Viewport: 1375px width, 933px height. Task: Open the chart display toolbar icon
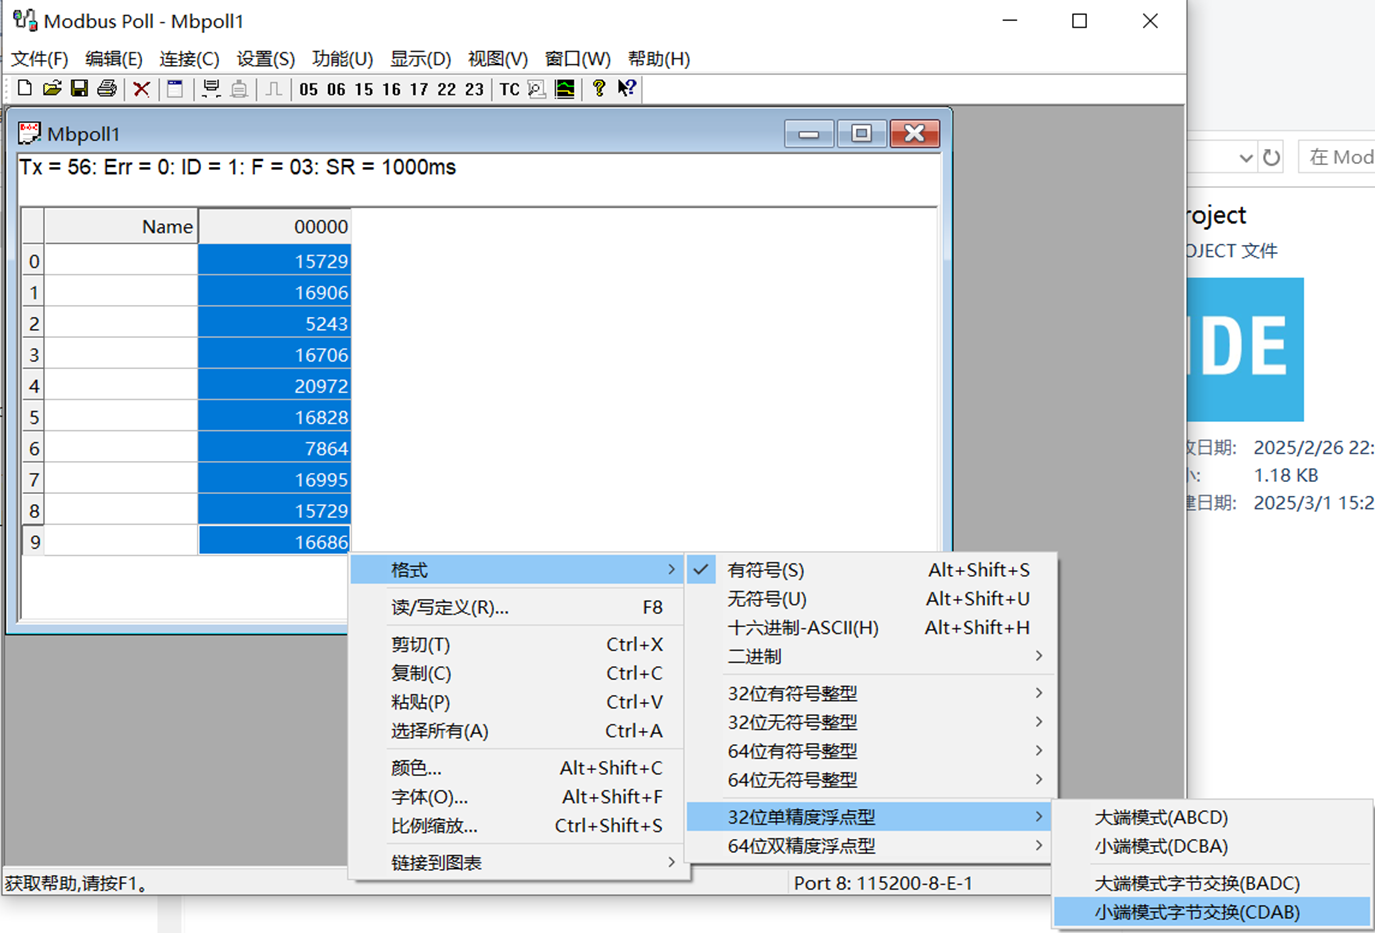(564, 89)
